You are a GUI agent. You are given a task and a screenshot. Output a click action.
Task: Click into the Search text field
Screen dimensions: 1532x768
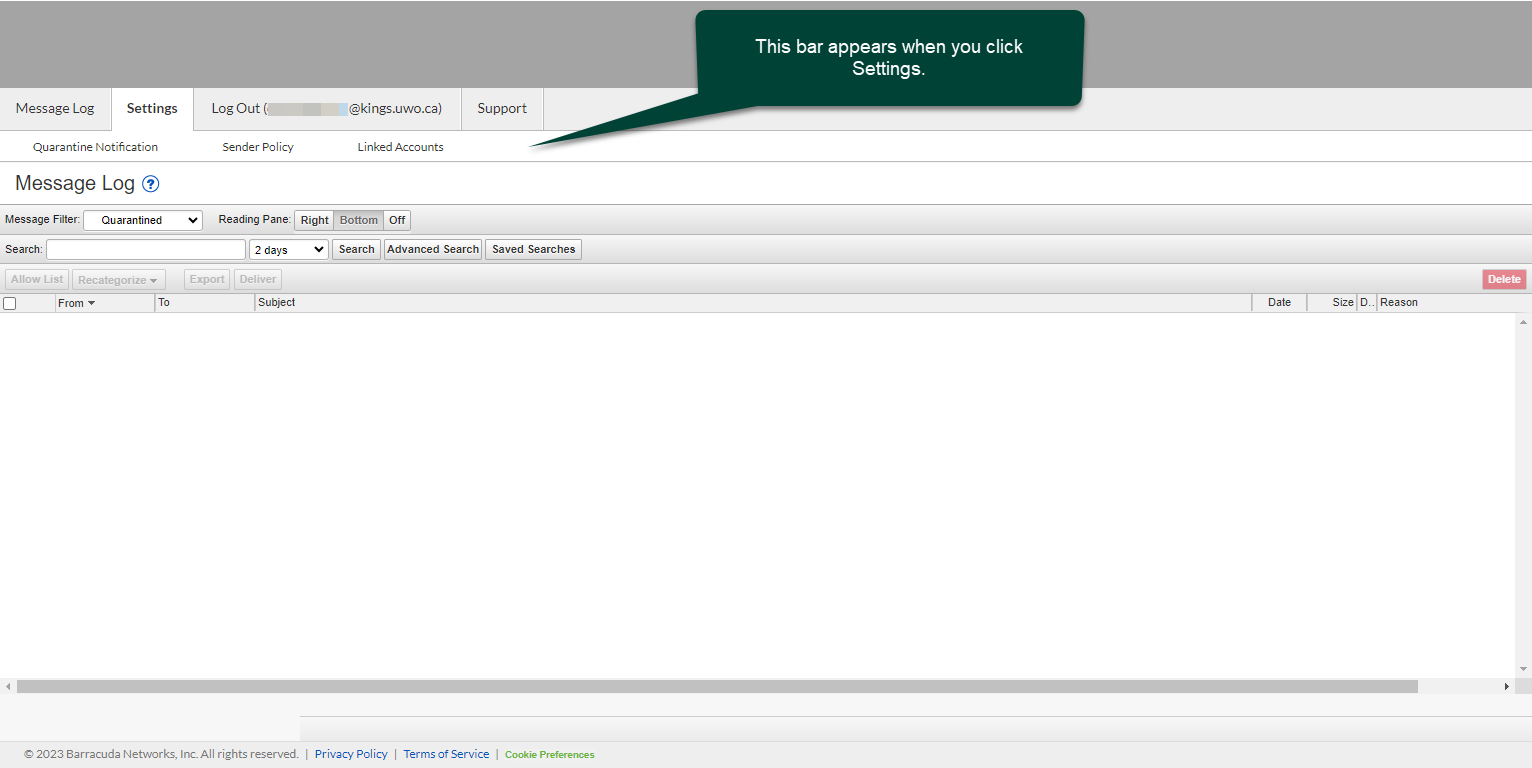coord(146,250)
